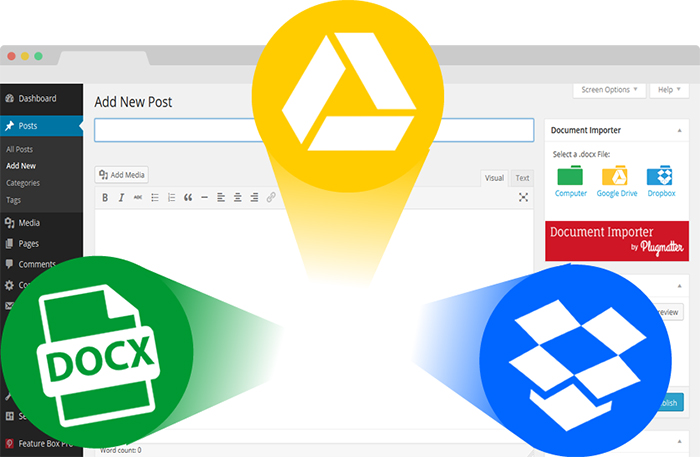Toggle the fullscreen editor icon
700x457 pixels.
523,198
